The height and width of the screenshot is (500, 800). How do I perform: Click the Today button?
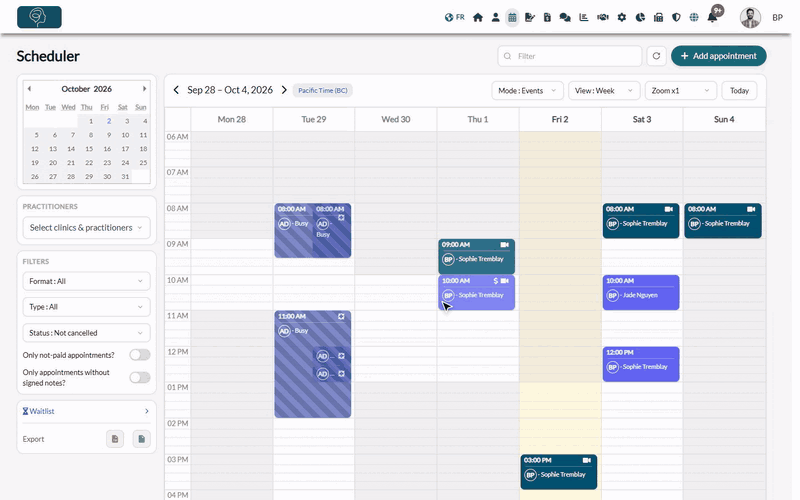739,91
